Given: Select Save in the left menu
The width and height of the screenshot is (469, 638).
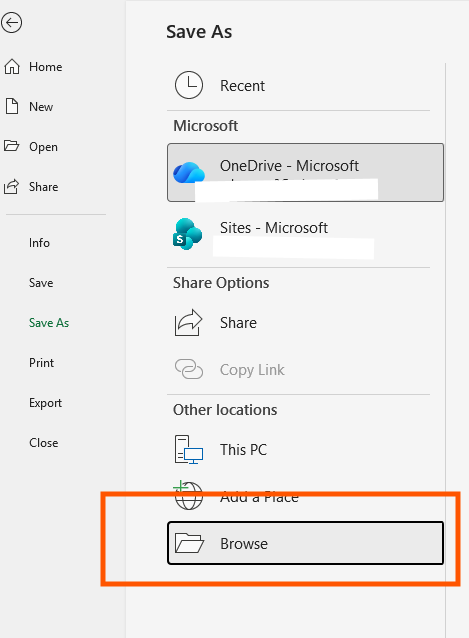Looking at the screenshot, I should [x=41, y=283].
